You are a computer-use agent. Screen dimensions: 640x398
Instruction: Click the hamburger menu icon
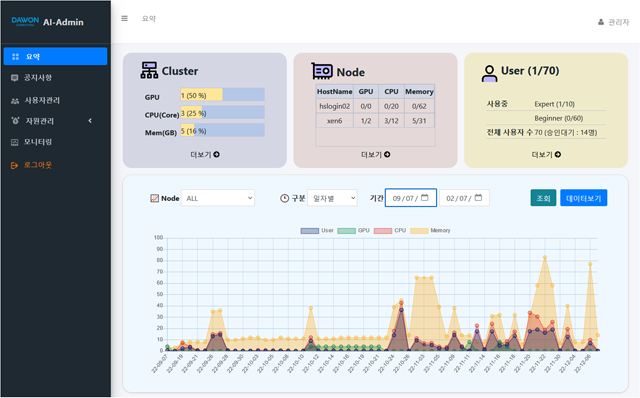(x=124, y=18)
